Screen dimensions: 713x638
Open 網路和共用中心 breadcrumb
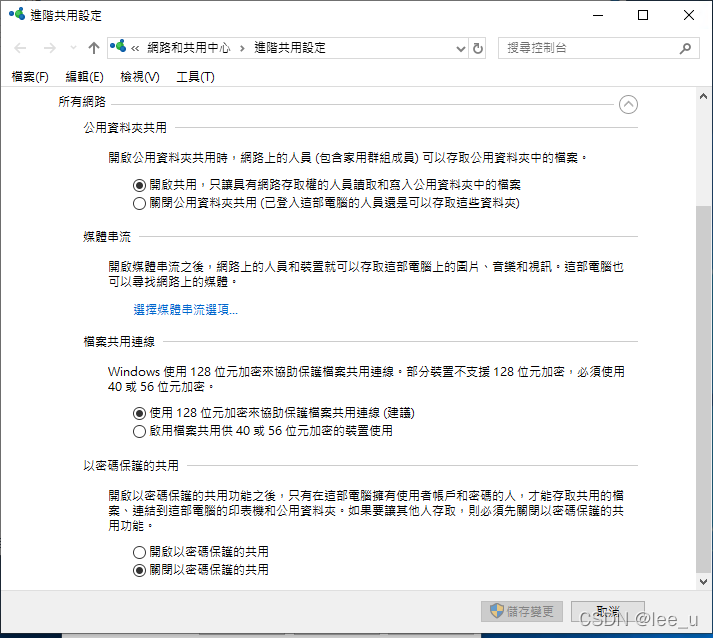point(189,48)
